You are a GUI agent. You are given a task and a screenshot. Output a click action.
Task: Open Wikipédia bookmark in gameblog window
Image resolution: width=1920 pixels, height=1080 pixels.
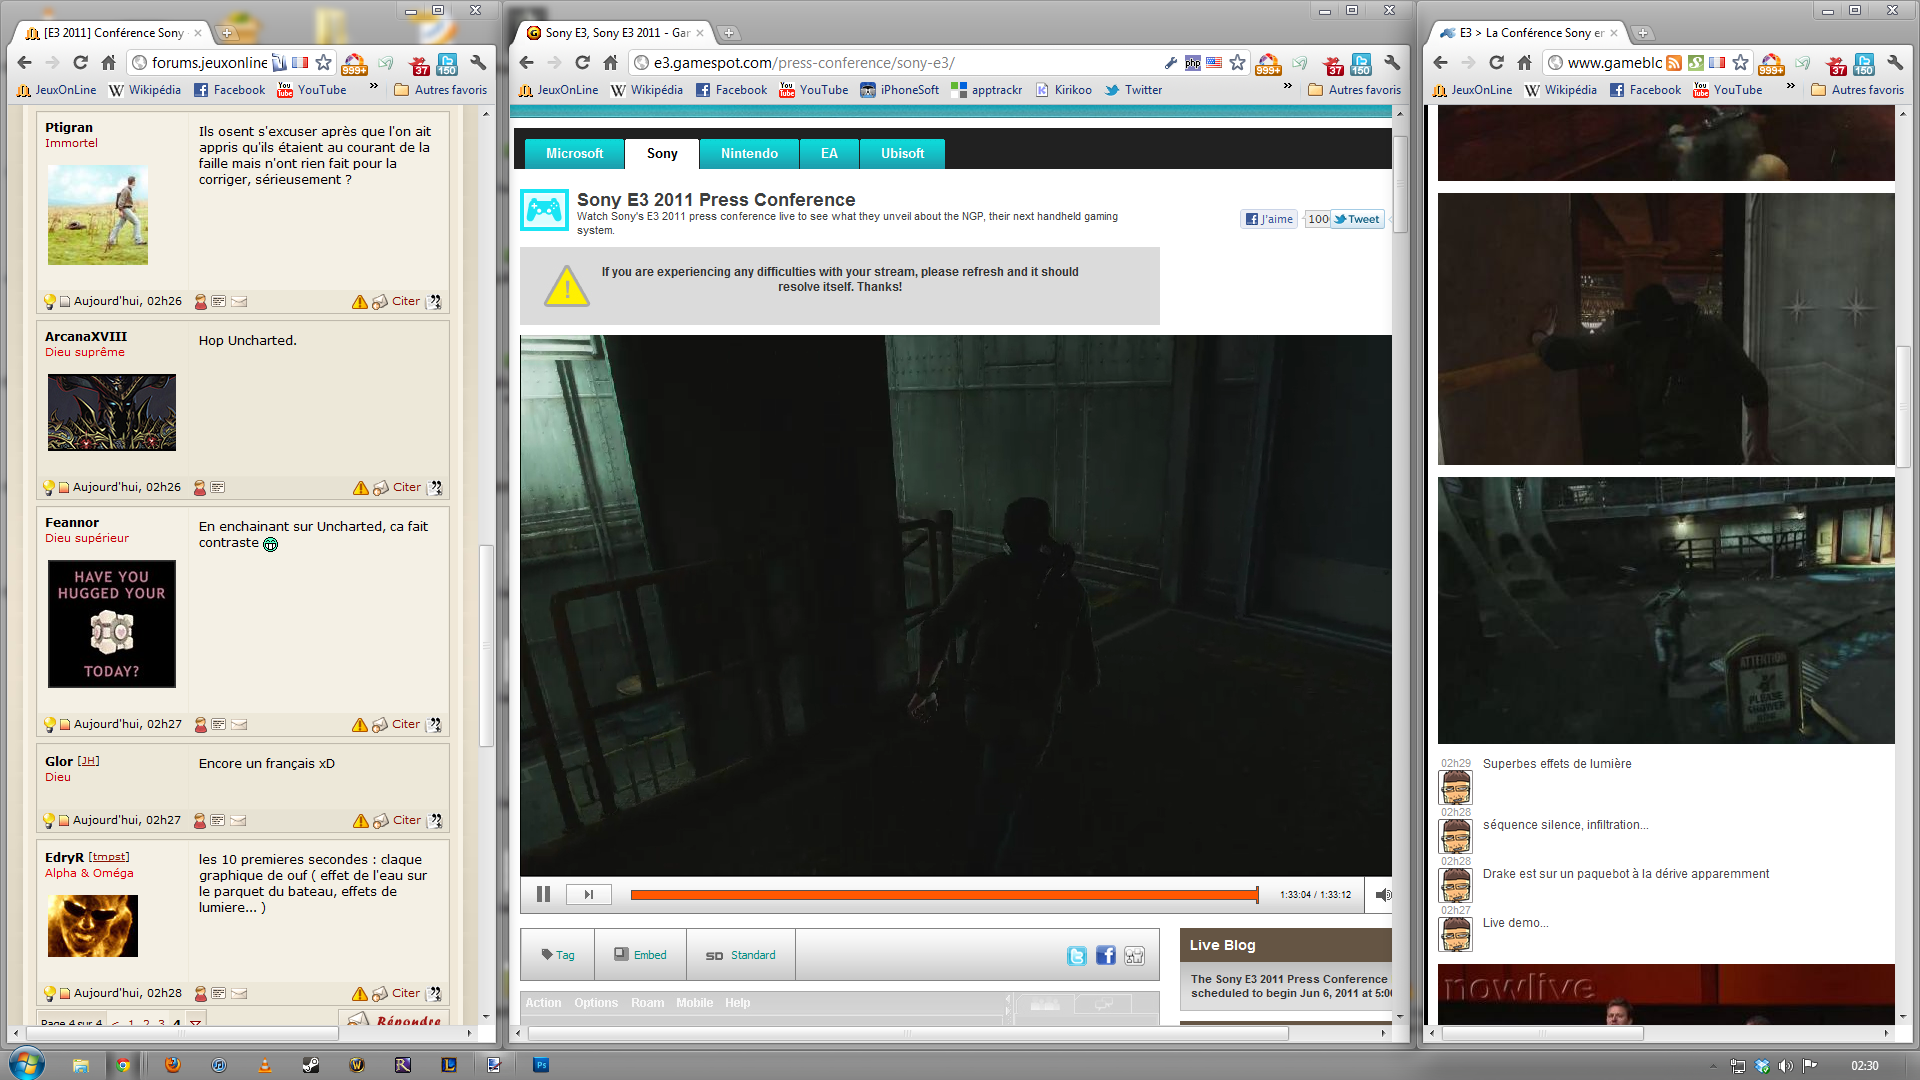point(1561,90)
